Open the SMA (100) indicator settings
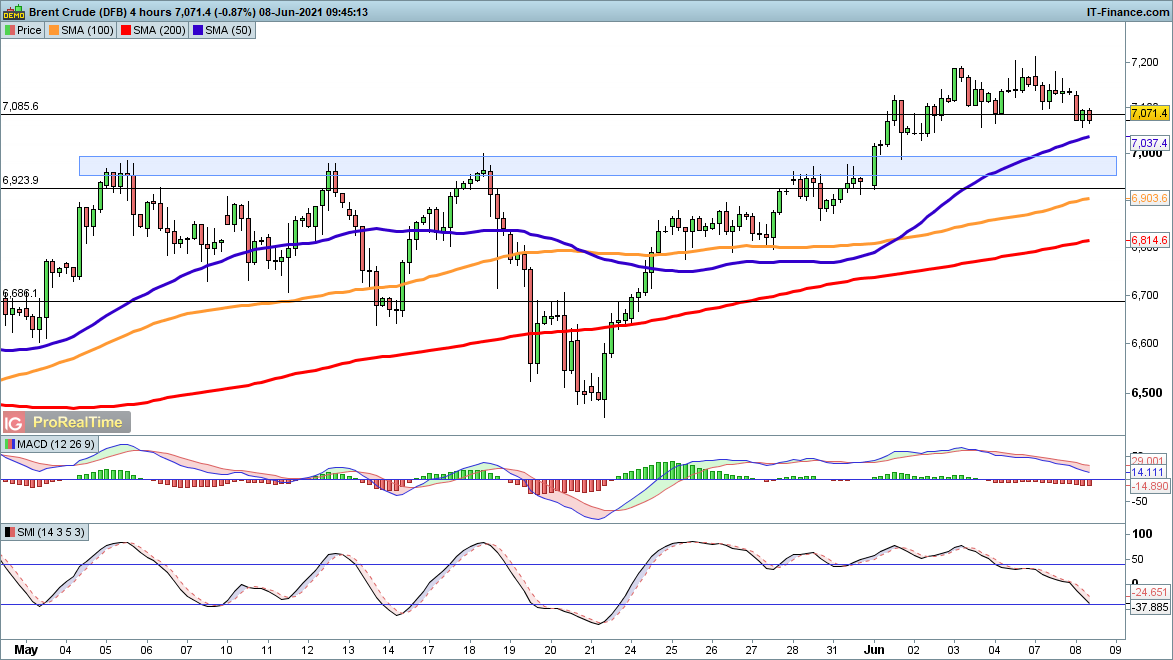The height and width of the screenshot is (660, 1173). point(87,30)
